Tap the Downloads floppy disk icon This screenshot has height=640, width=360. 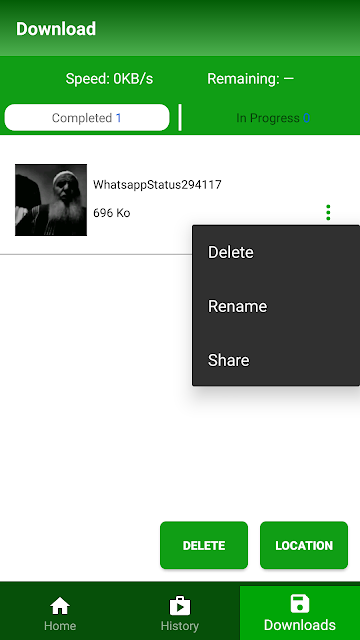pos(300,604)
